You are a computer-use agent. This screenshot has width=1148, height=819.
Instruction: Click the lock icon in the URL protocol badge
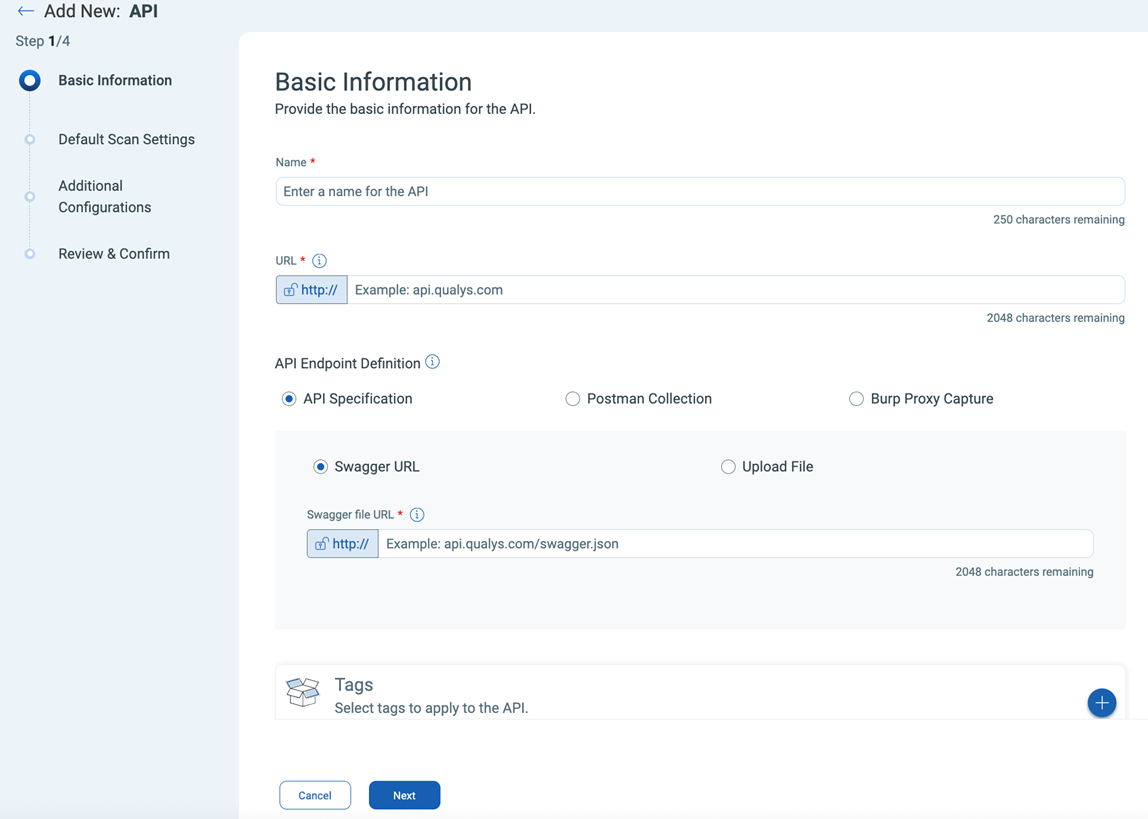click(x=291, y=290)
